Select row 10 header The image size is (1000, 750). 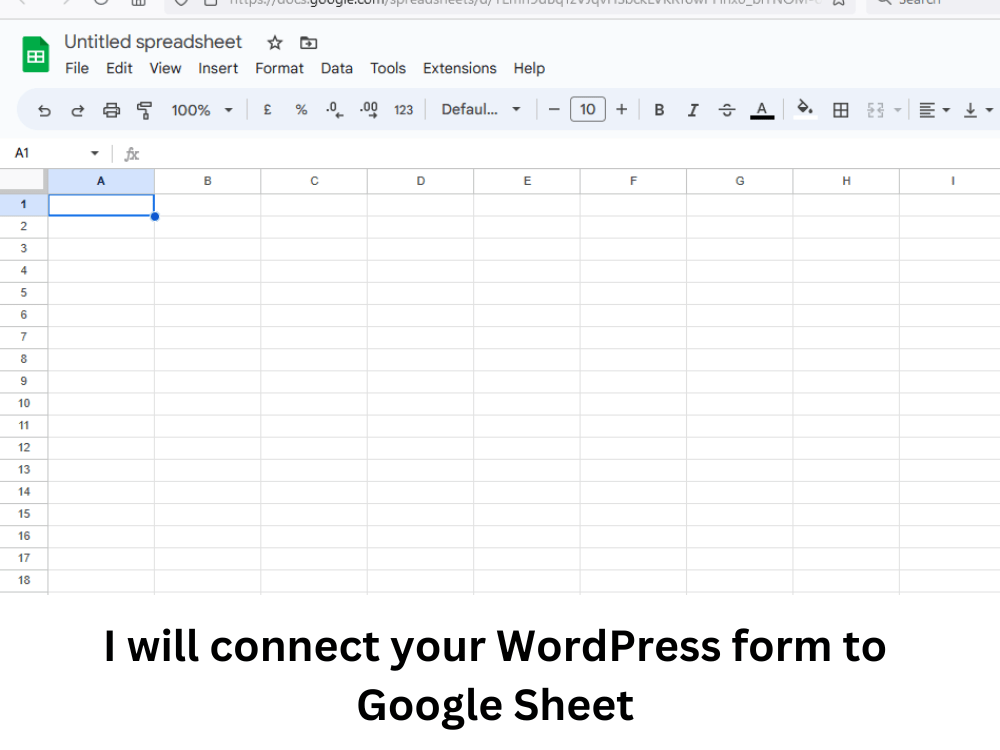click(x=24, y=403)
